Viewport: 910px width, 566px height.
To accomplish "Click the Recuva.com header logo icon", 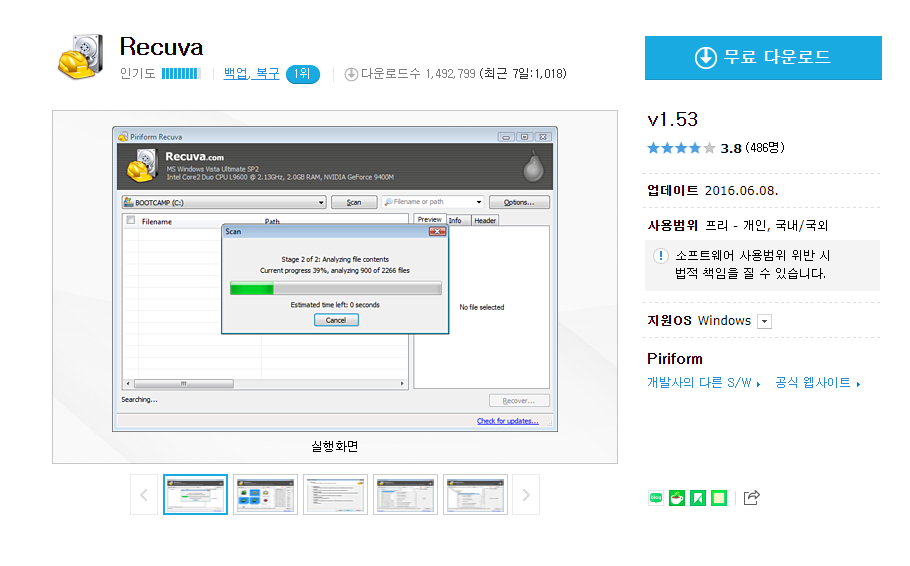I will [142, 165].
